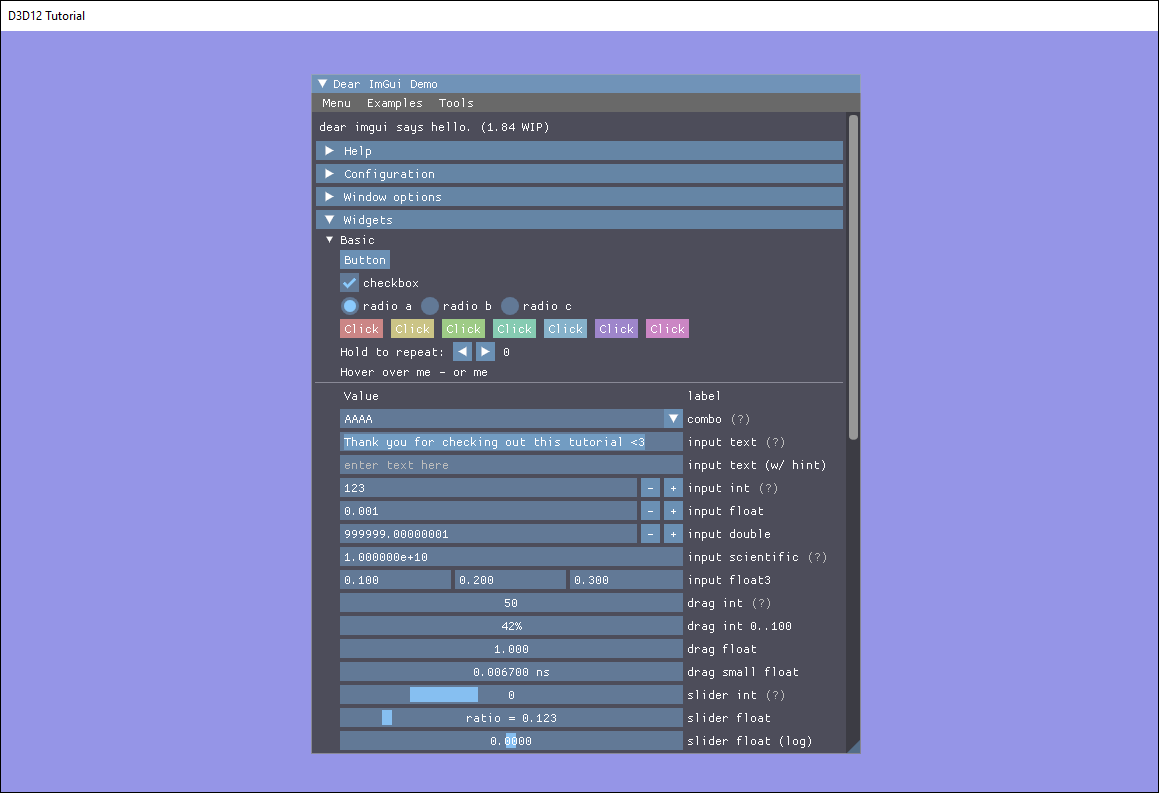Click the drag float field showing 1.000
1159x793 pixels.
(511, 649)
